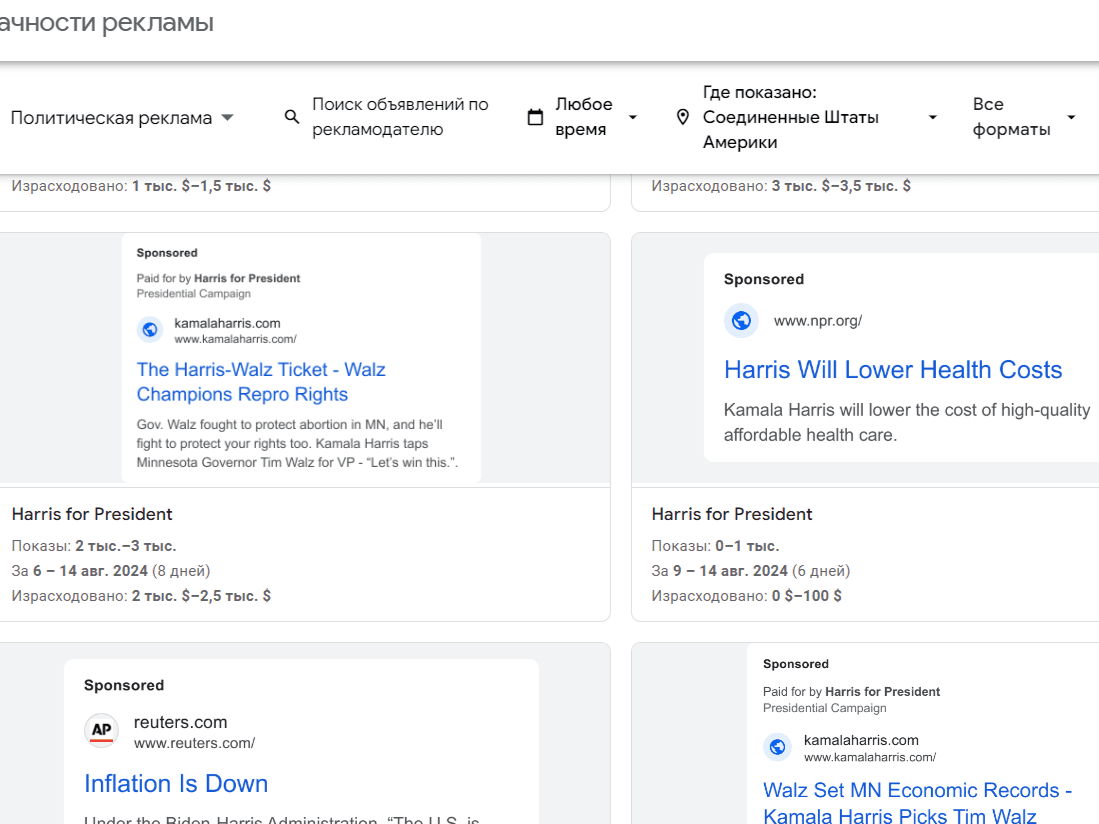Click globe icon in Walz Economic Records ad
This screenshot has width=1099, height=824.
pyautogui.click(x=777, y=747)
